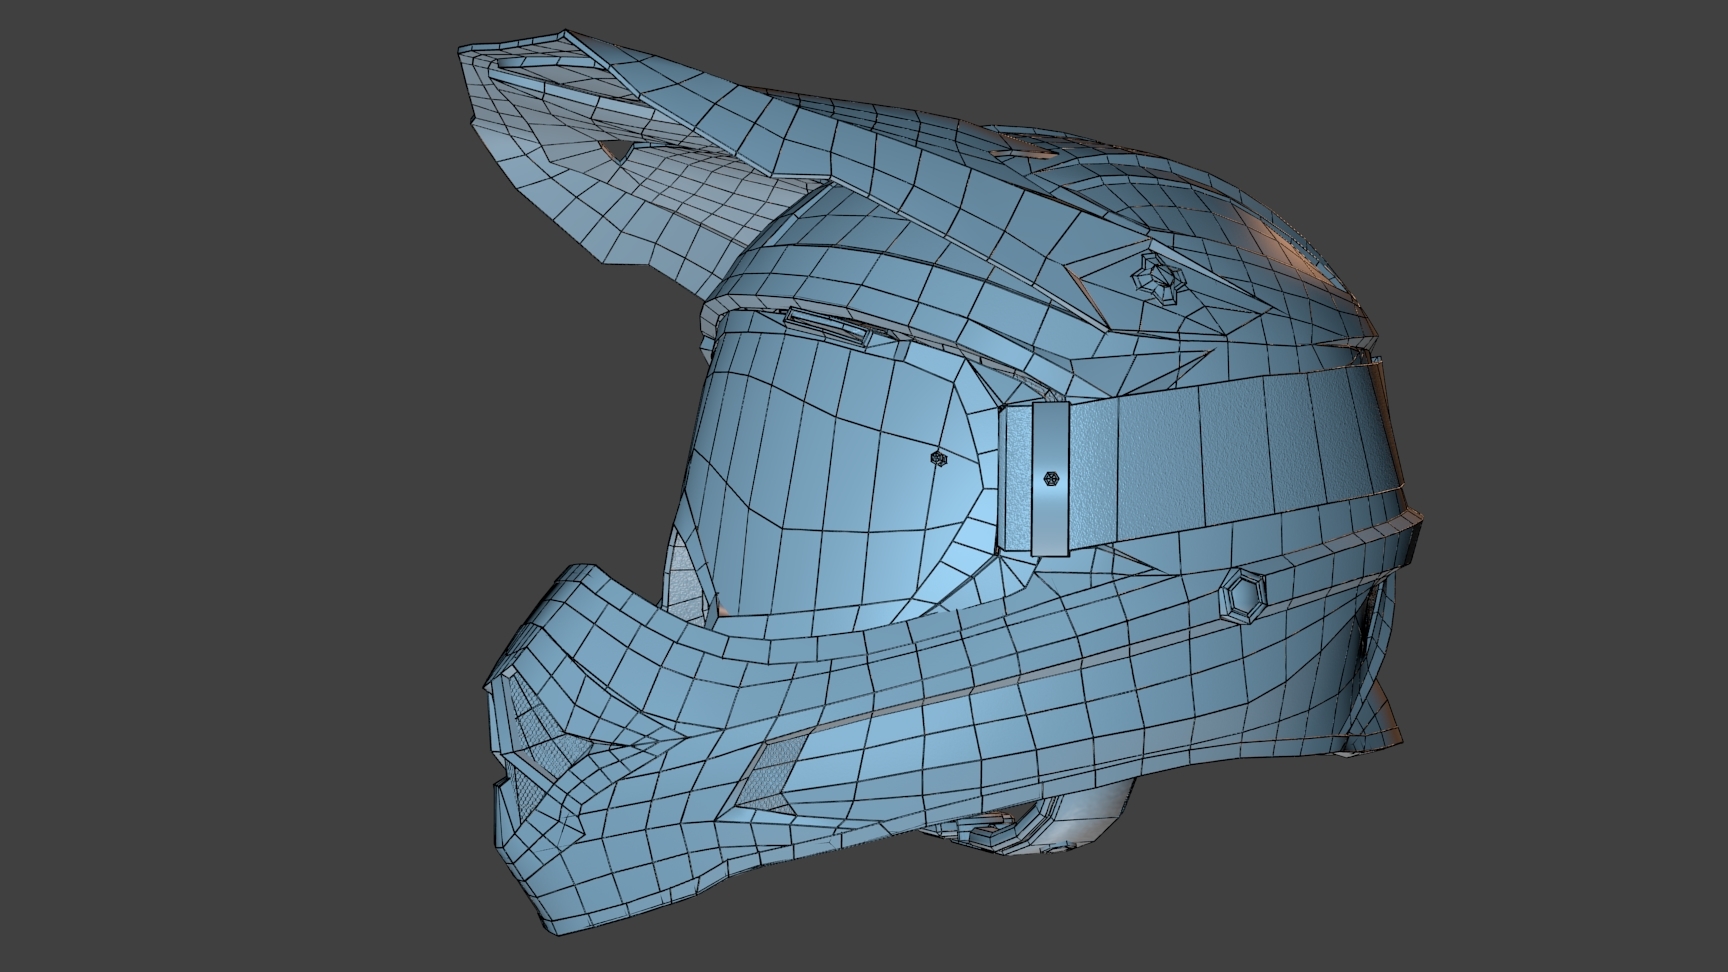The image size is (1728, 972).
Task: Click the small screw on the goggle lens
Action: point(938,458)
